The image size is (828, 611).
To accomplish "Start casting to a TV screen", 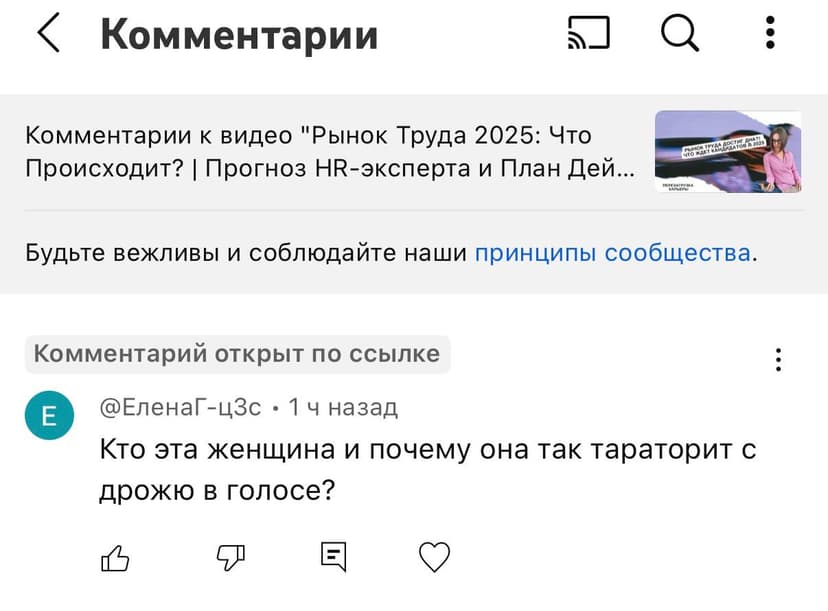I will pyautogui.click(x=586, y=32).
